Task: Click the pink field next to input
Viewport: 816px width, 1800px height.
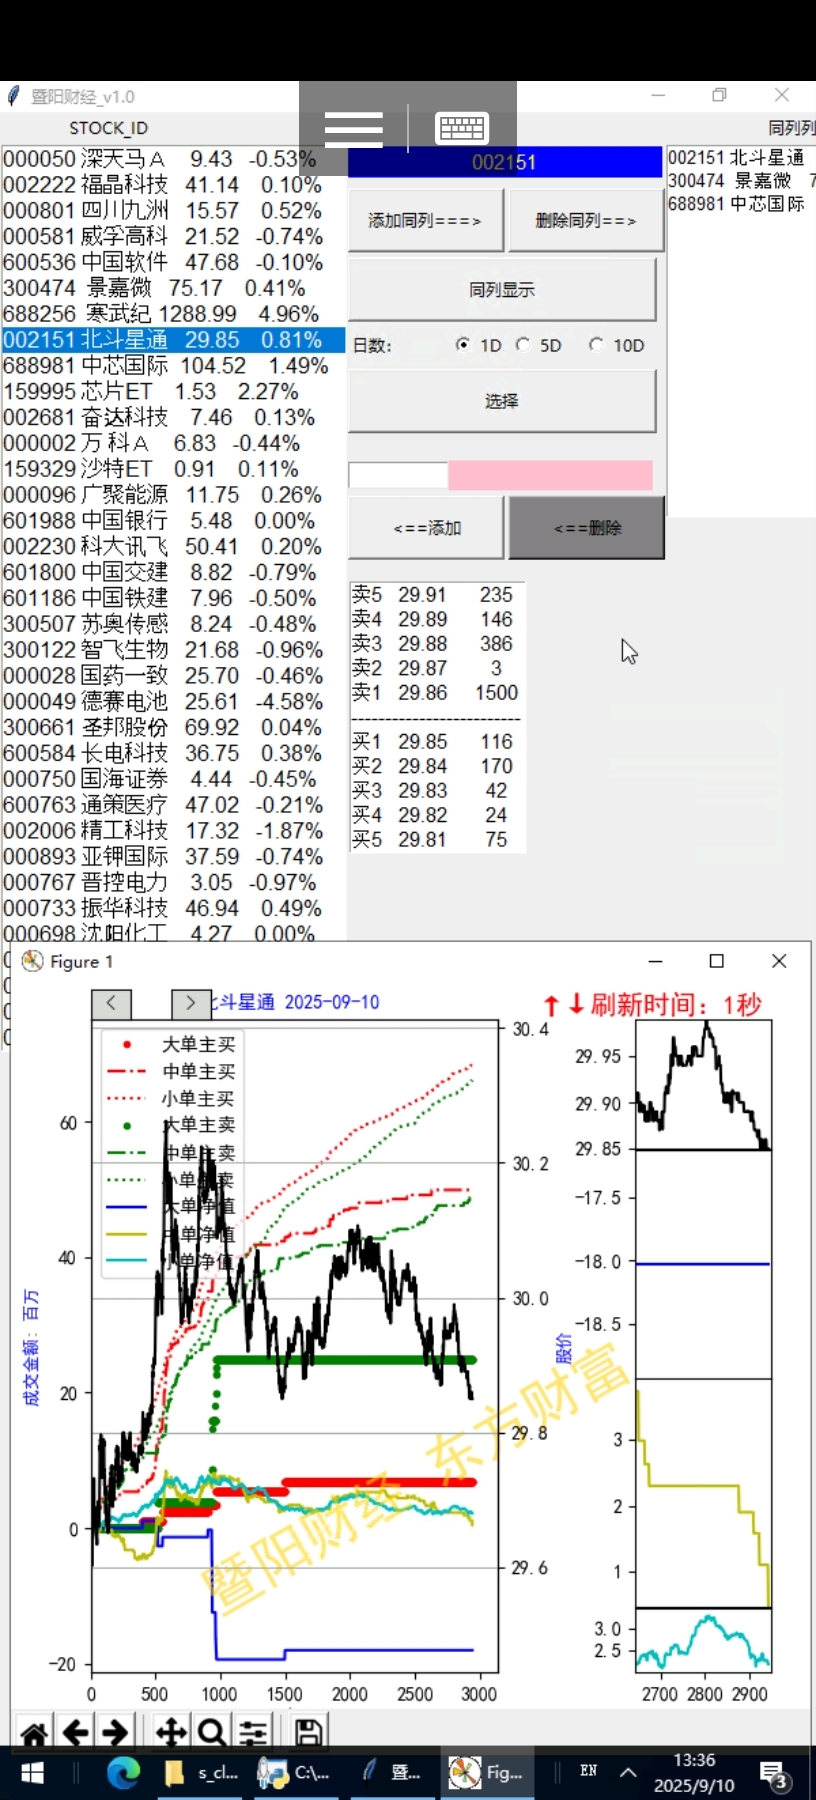Action: click(550, 475)
